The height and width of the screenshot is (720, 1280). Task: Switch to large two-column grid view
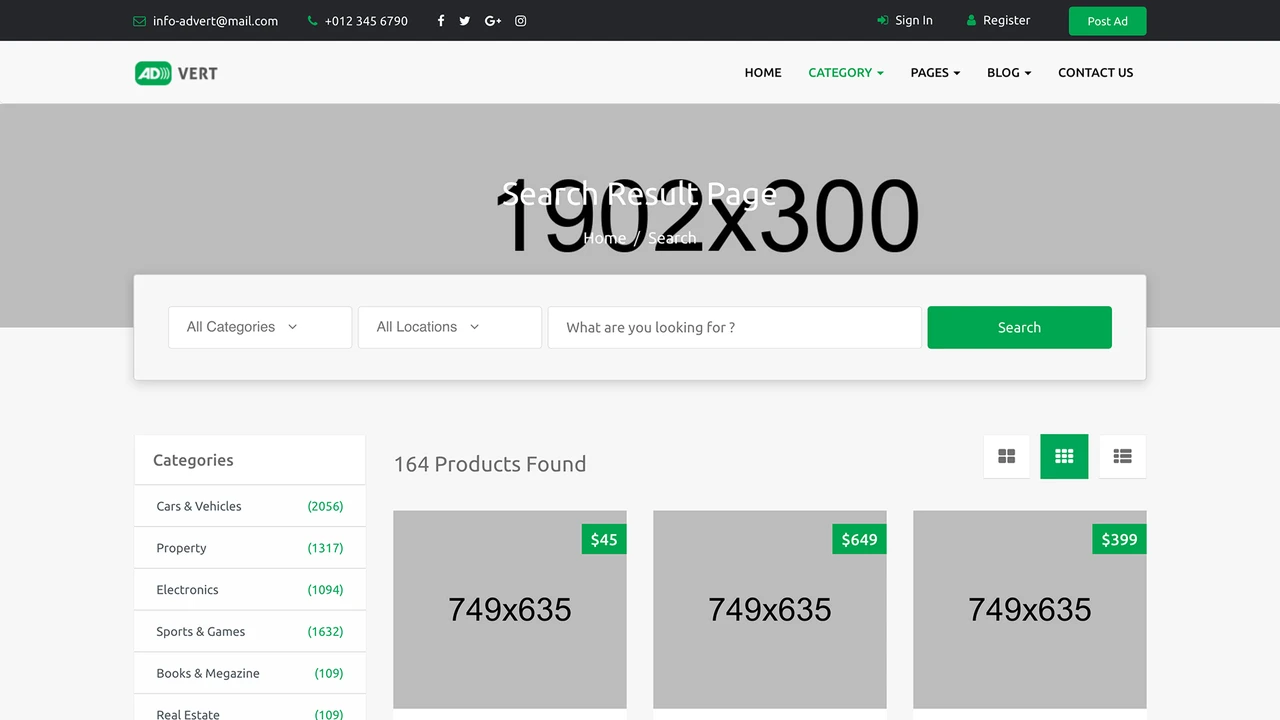coord(1006,456)
